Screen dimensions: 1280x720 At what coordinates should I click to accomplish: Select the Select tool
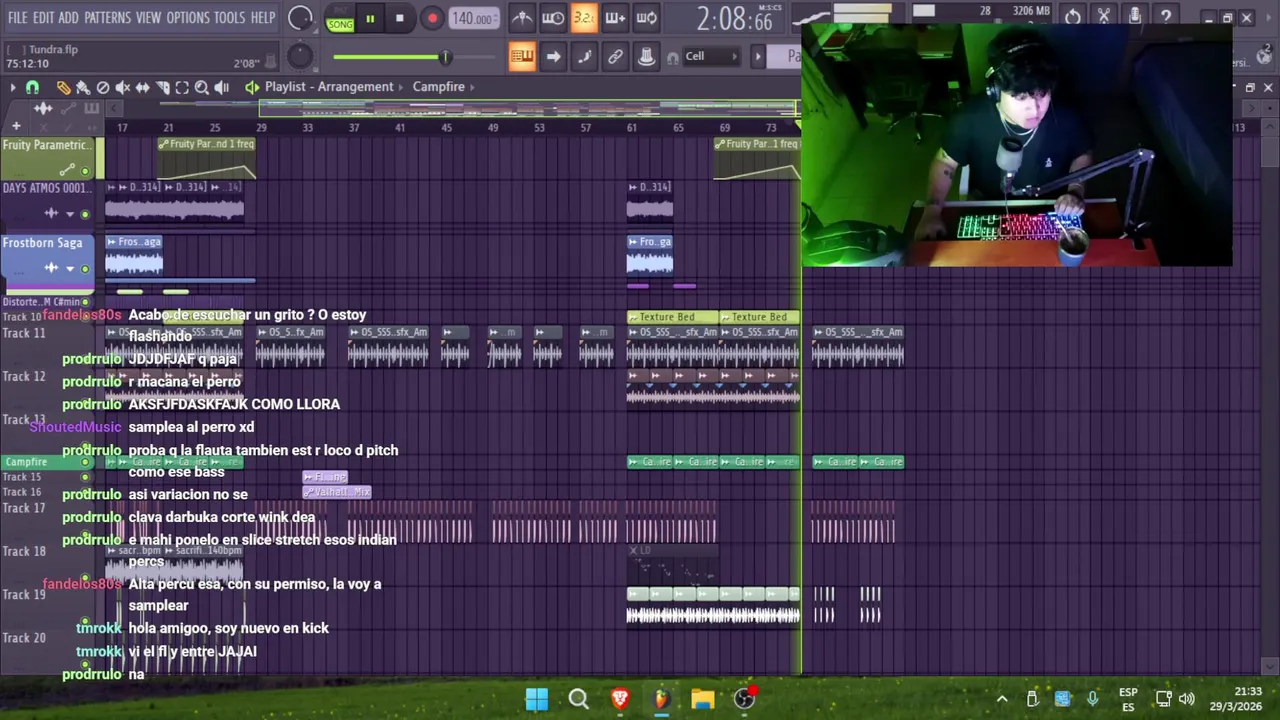point(182,88)
